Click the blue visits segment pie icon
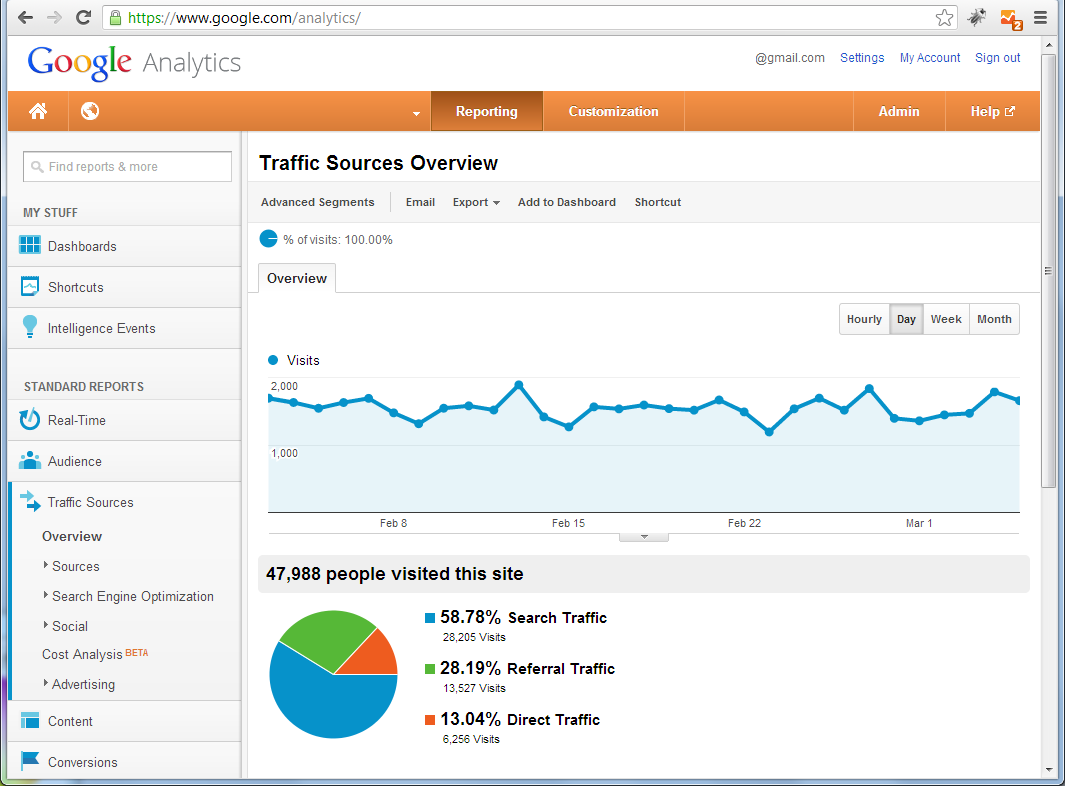This screenshot has height=786, width=1065. click(268, 239)
